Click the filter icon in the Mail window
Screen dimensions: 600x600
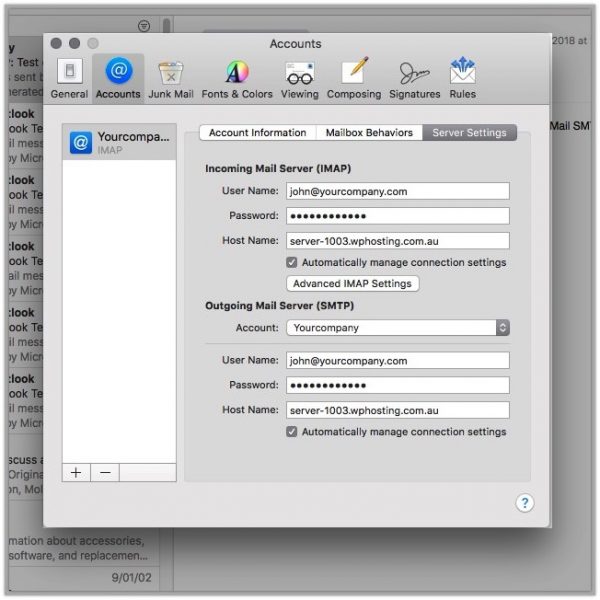click(144, 26)
